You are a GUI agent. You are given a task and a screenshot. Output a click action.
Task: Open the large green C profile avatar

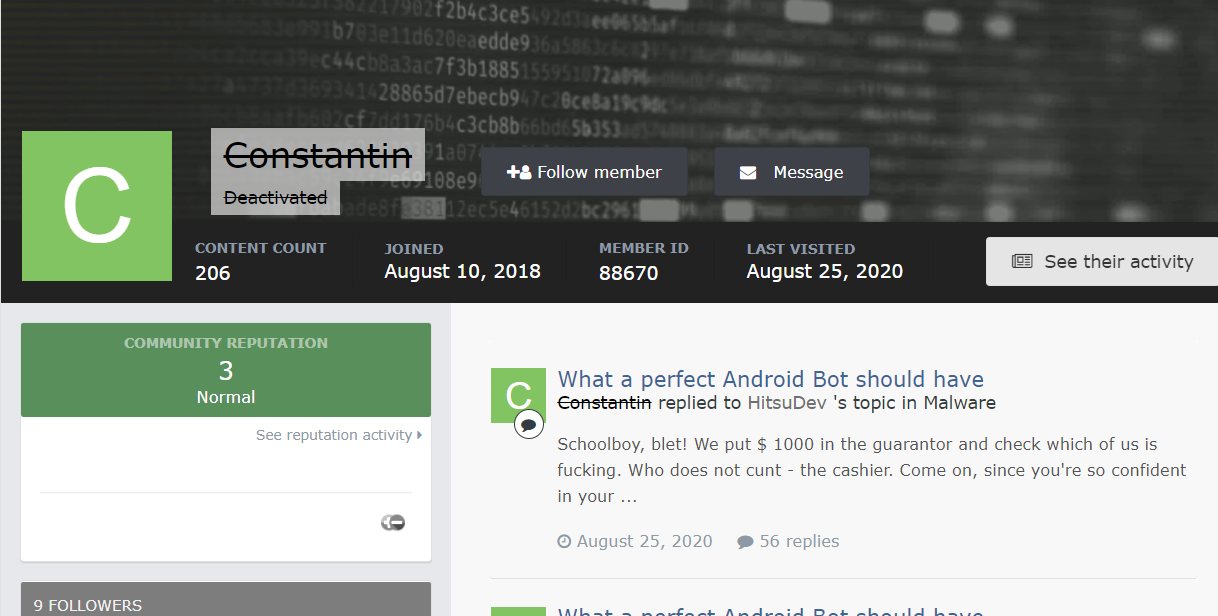(x=97, y=206)
